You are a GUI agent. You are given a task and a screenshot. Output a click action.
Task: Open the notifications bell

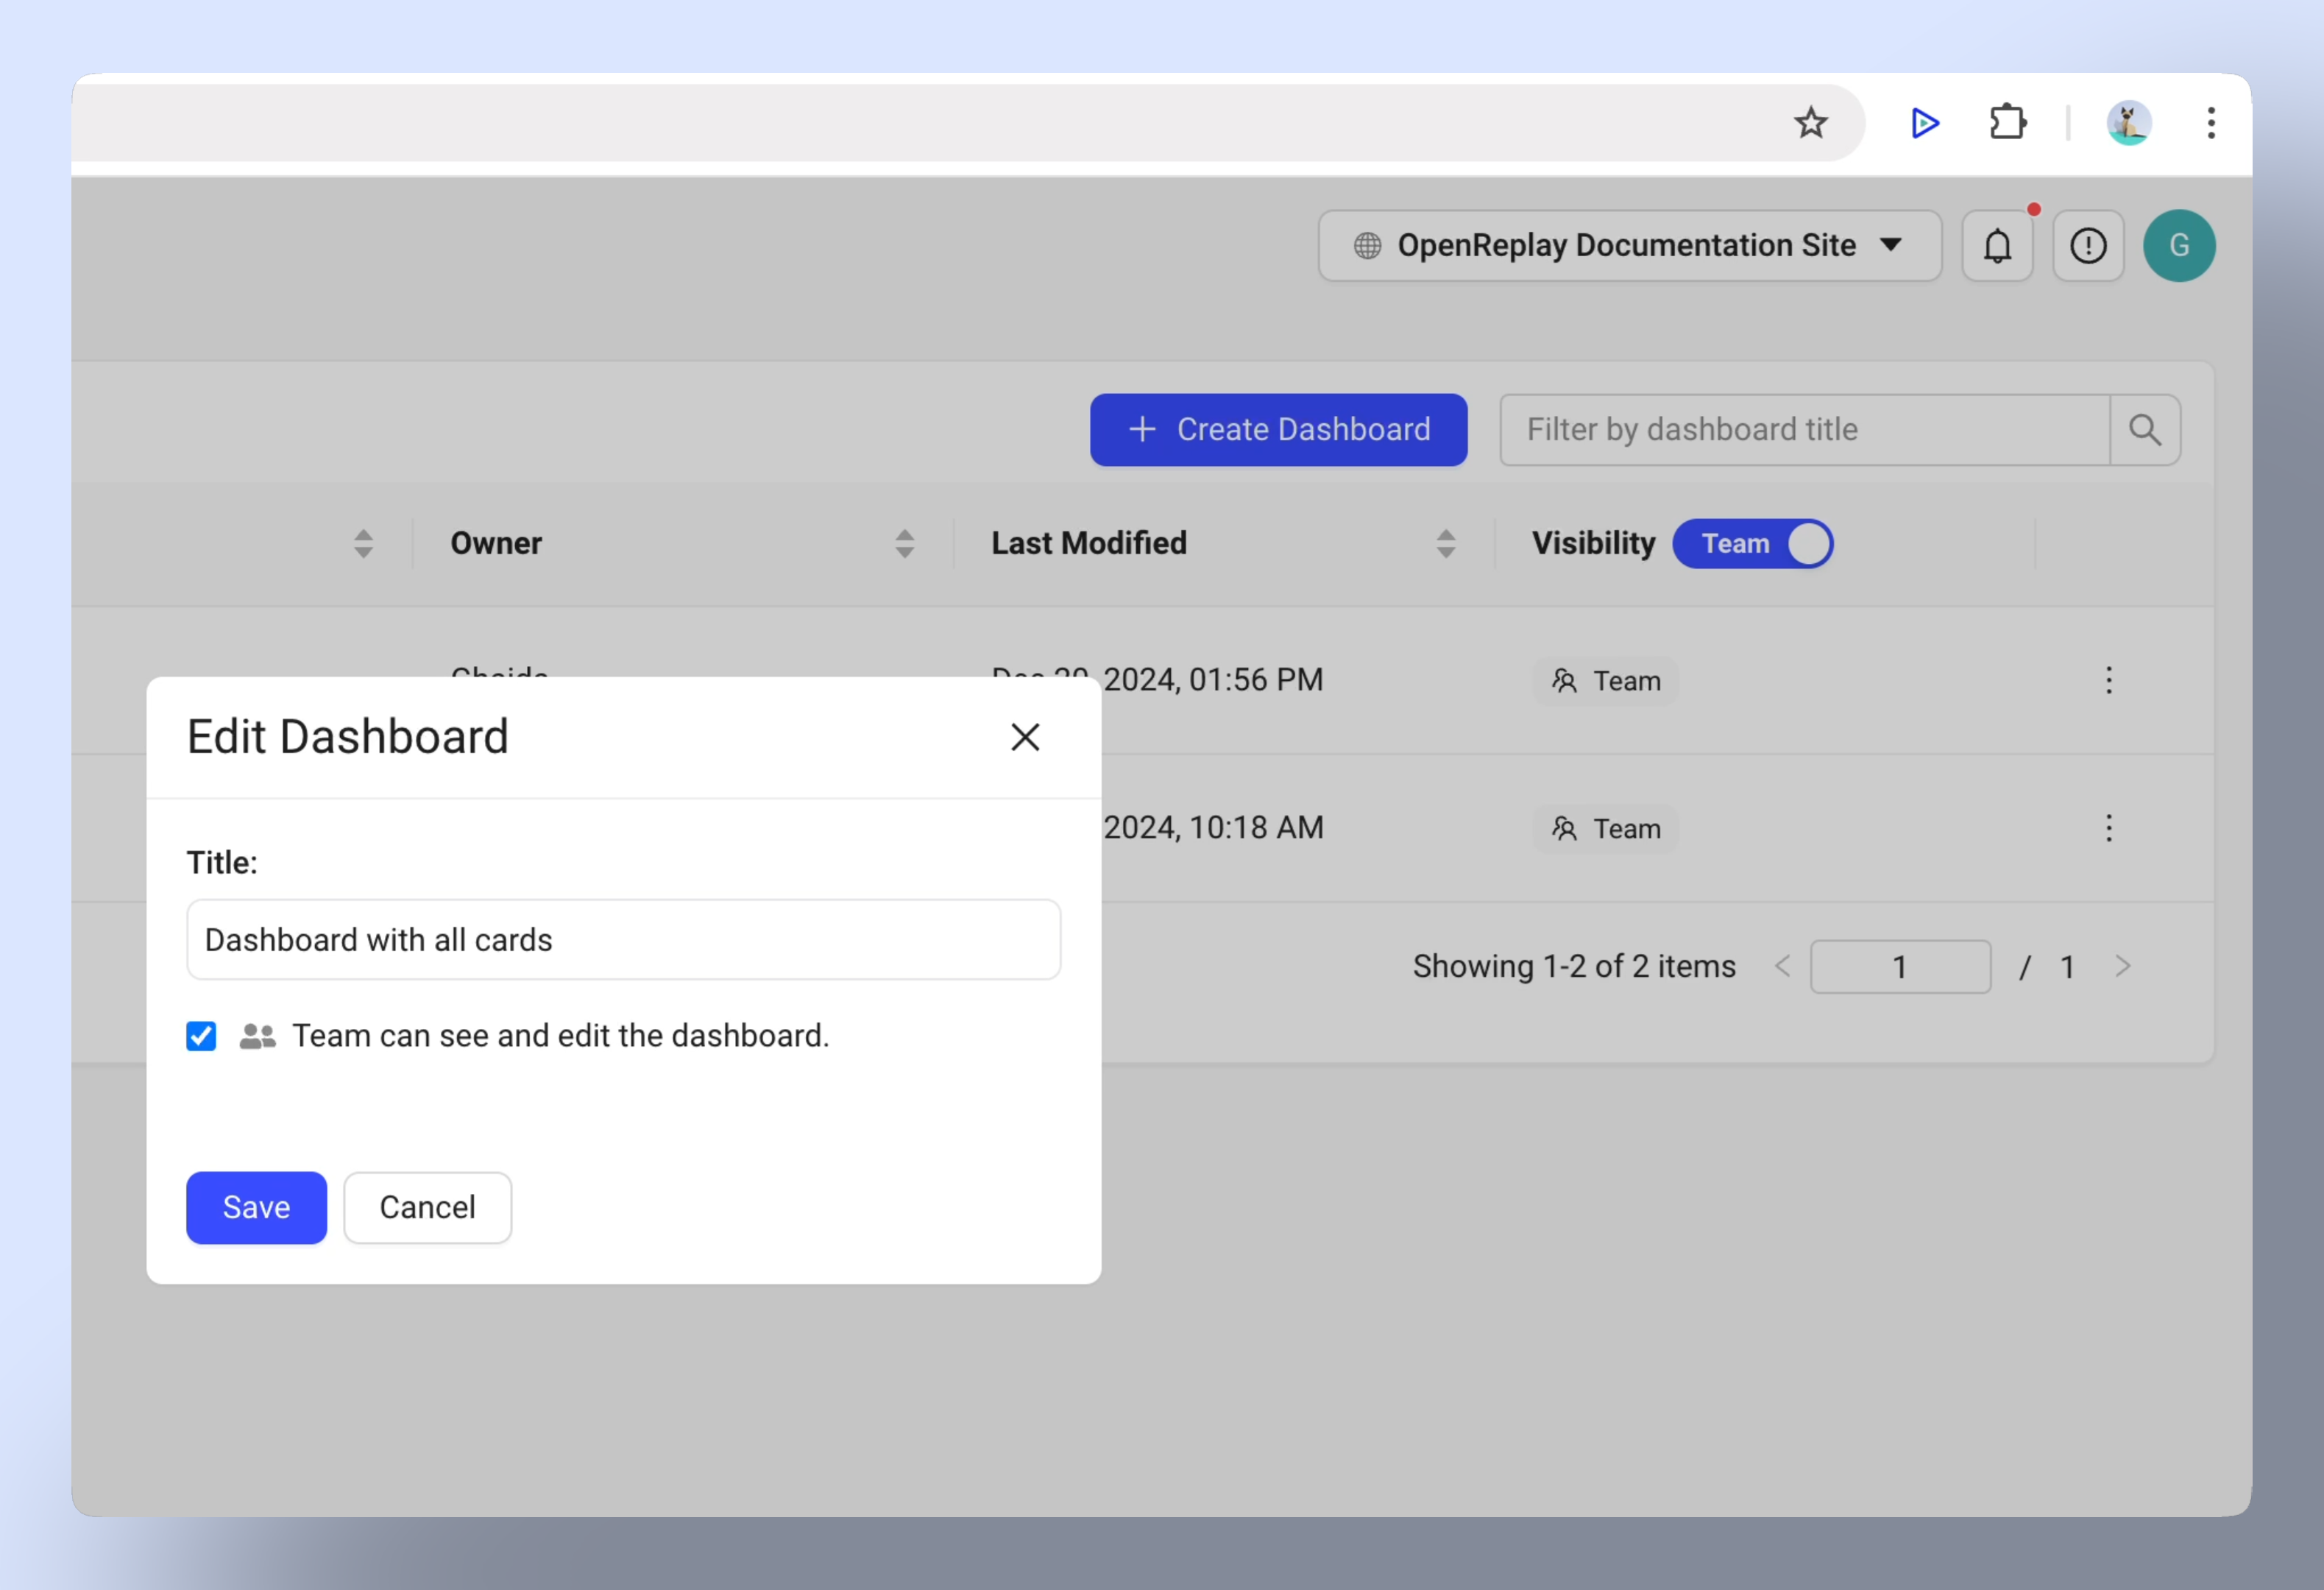1997,245
